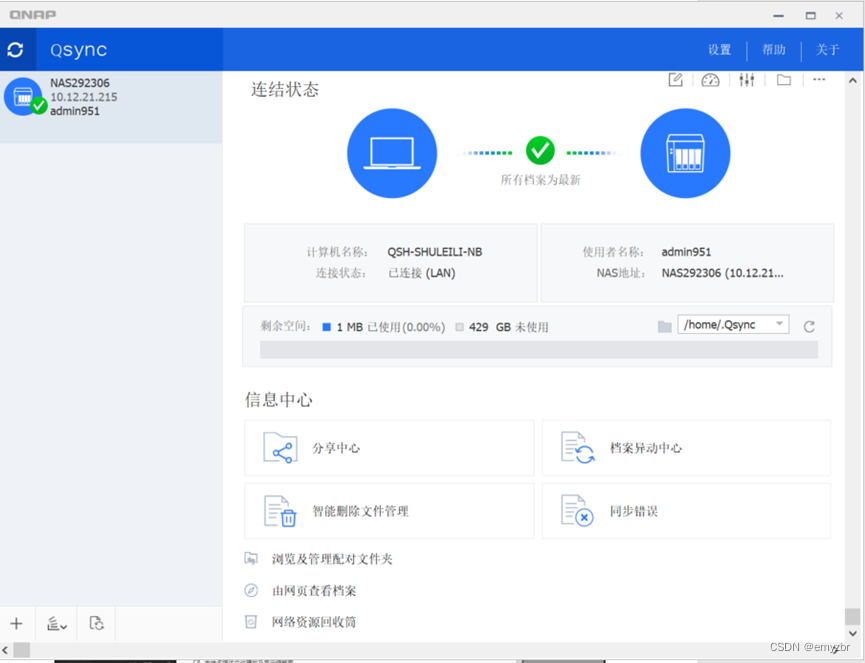Open 智能删除文件管理
The width and height of the screenshot is (865, 663).
point(389,511)
